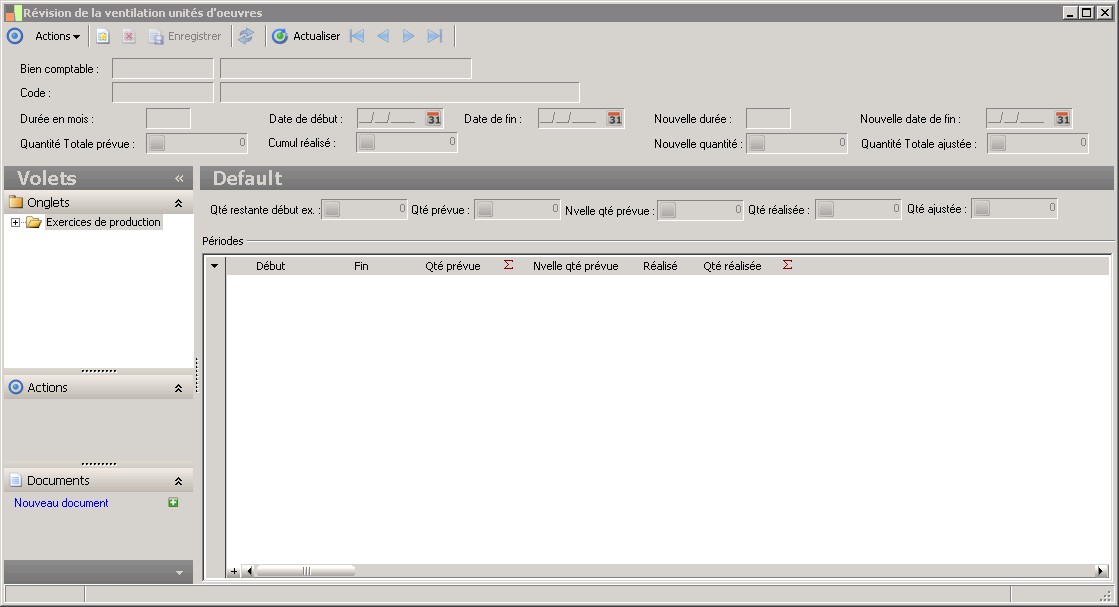This screenshot has height=607, width=1119.
Task: Collapse the Actions pane section
Action: click(178, 388)
